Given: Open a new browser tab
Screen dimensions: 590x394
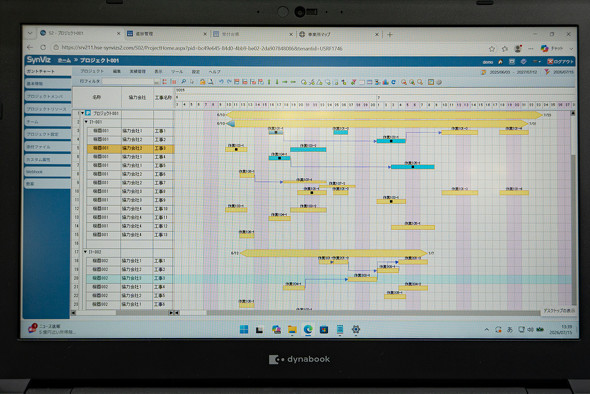Looking at the screenshot, I should (x=390, y=35).
